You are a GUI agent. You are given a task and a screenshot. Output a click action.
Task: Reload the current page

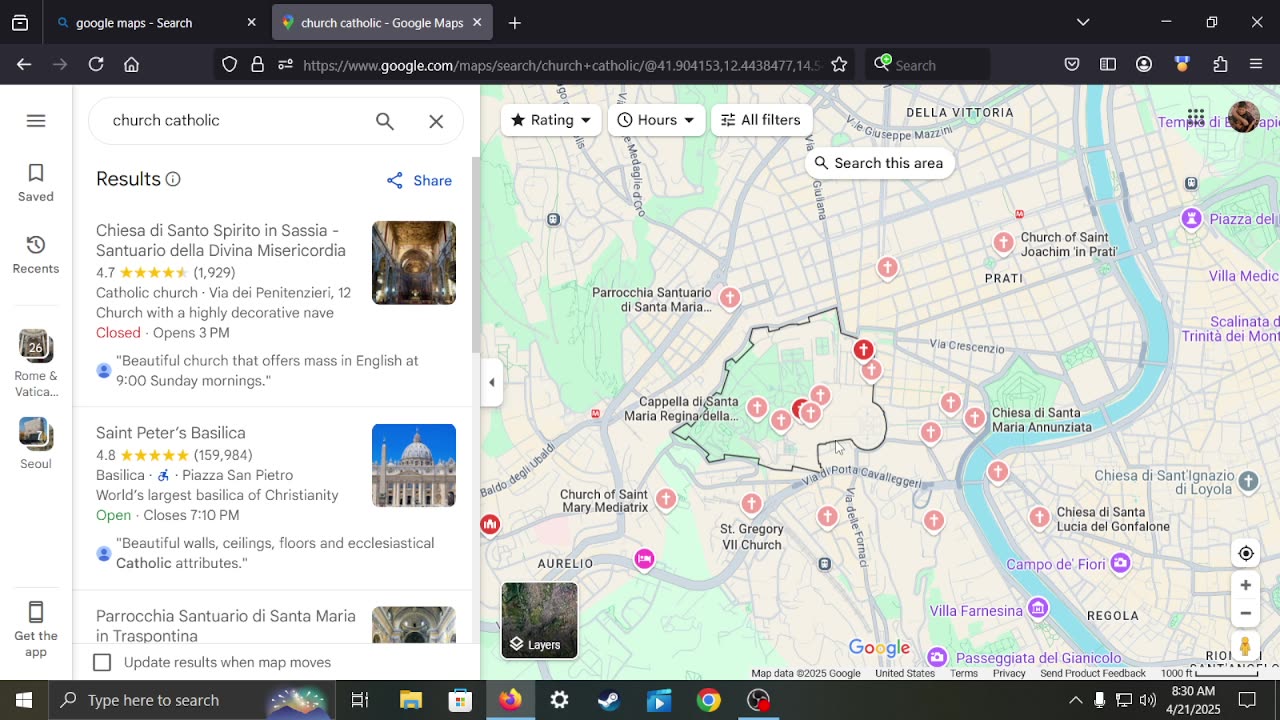click(96, 65)
